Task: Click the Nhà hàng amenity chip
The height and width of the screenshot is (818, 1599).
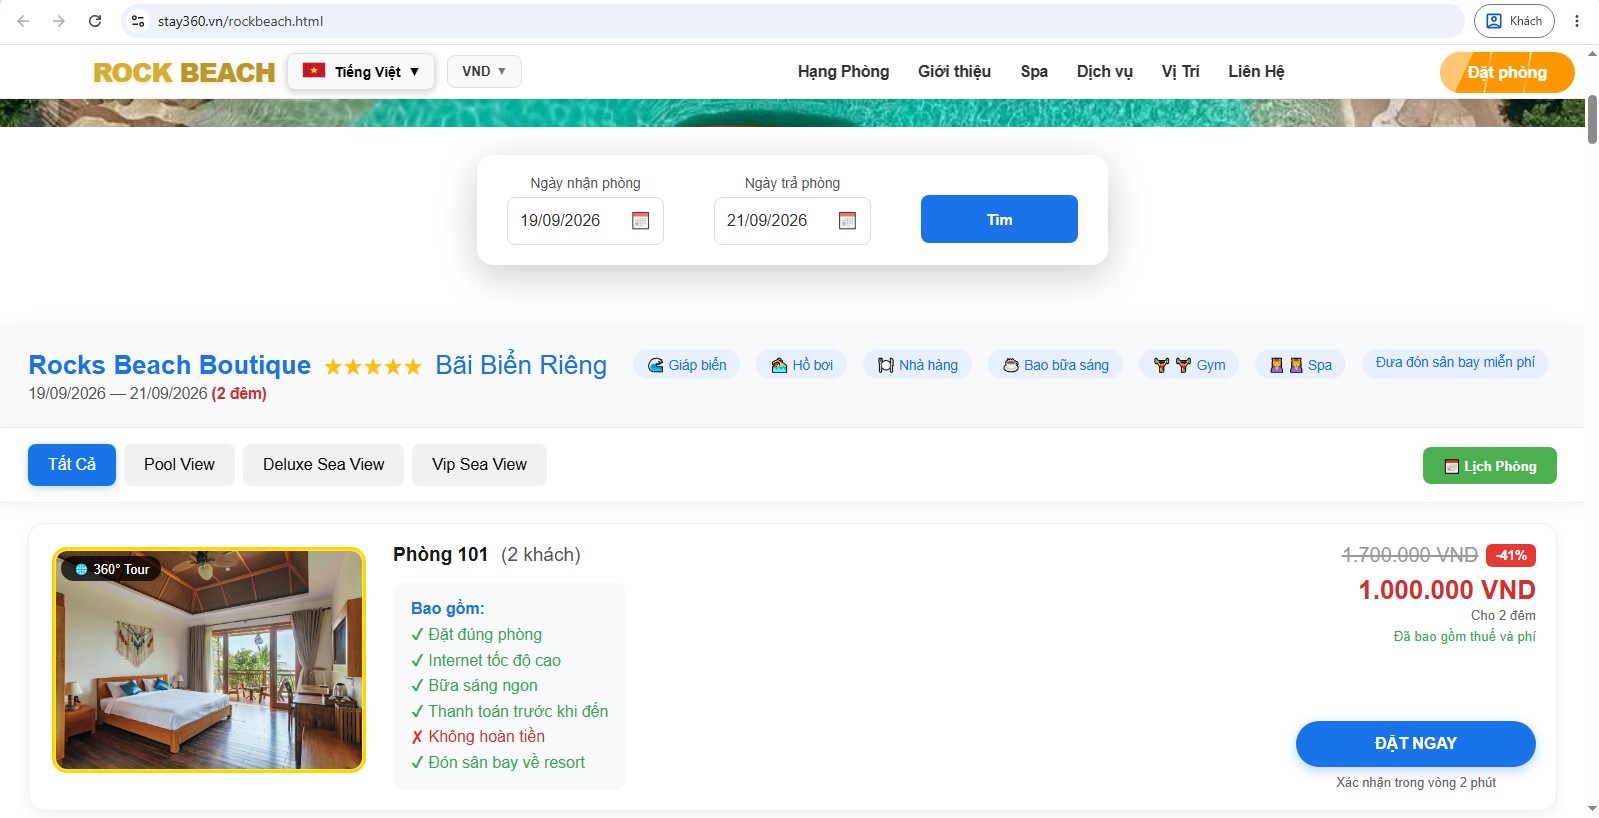Action: [x=918, y=365]
